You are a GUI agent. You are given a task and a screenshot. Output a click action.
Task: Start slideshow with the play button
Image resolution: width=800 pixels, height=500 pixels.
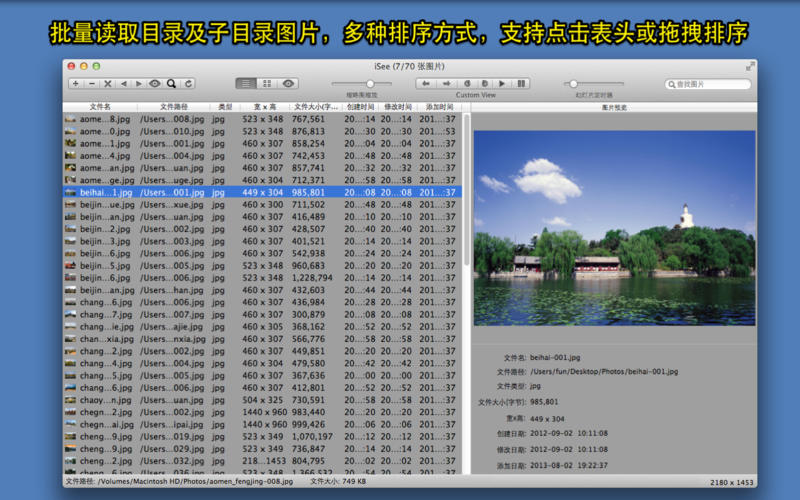[x=502, y=84]
